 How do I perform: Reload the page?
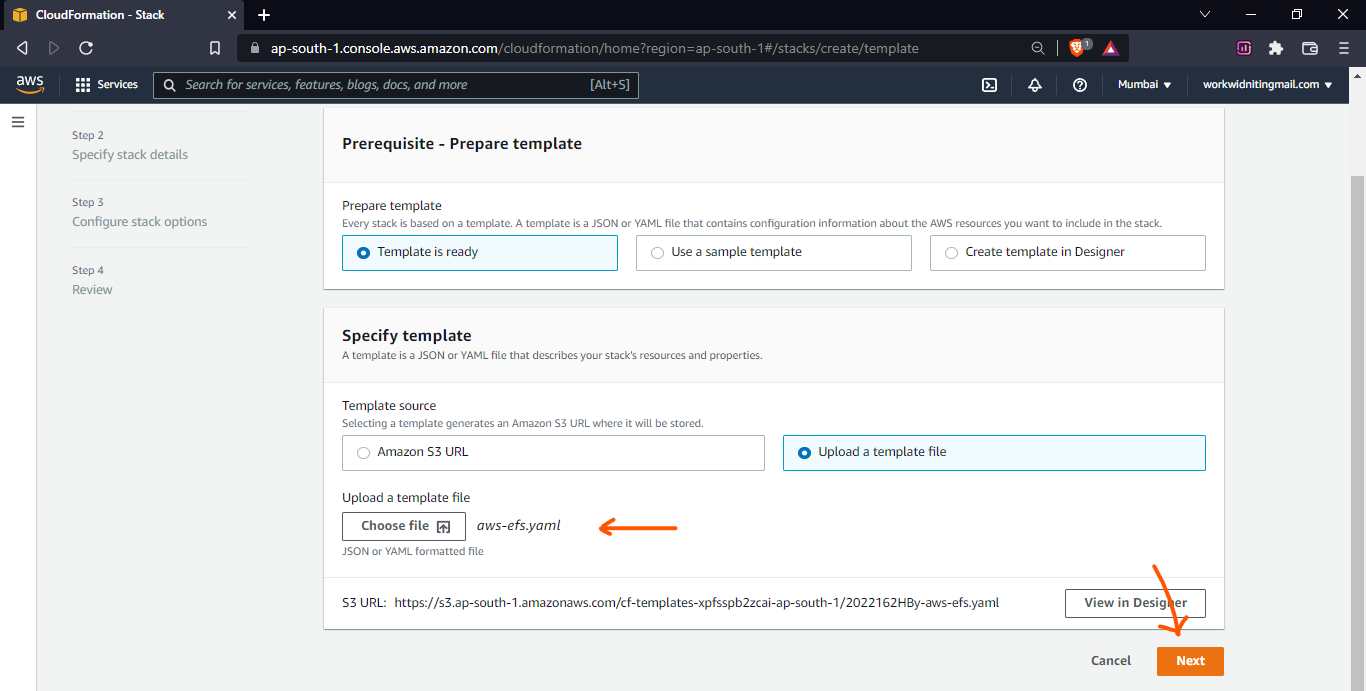click(86, 48)
